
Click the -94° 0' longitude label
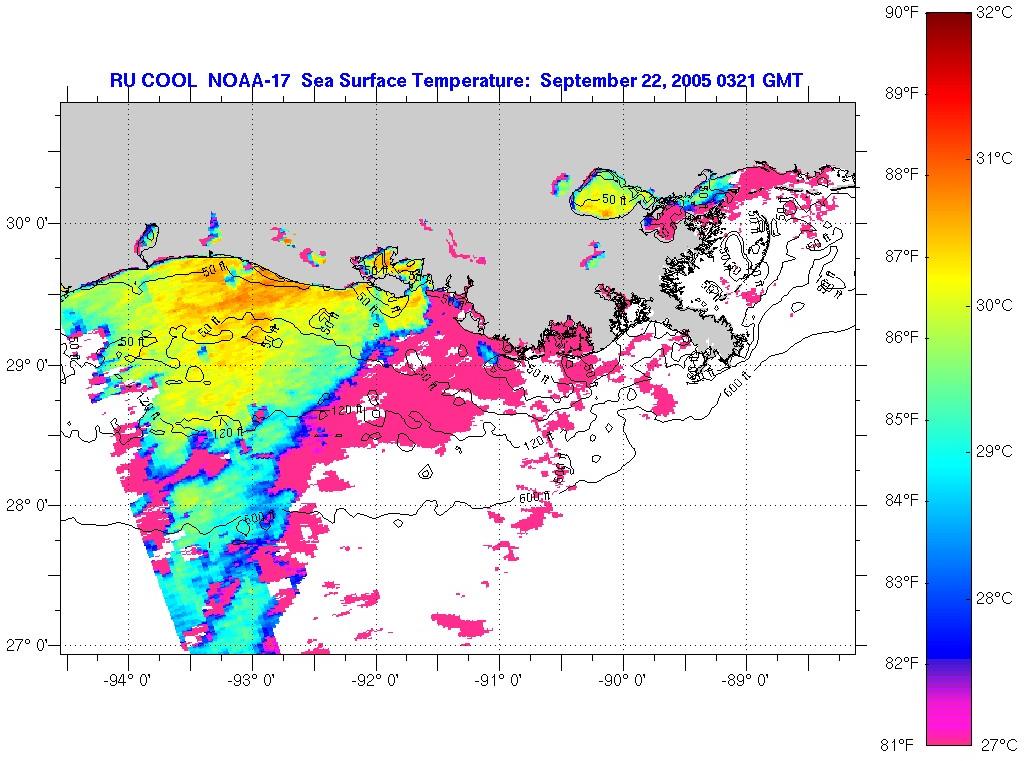click(x=129, y=681)
